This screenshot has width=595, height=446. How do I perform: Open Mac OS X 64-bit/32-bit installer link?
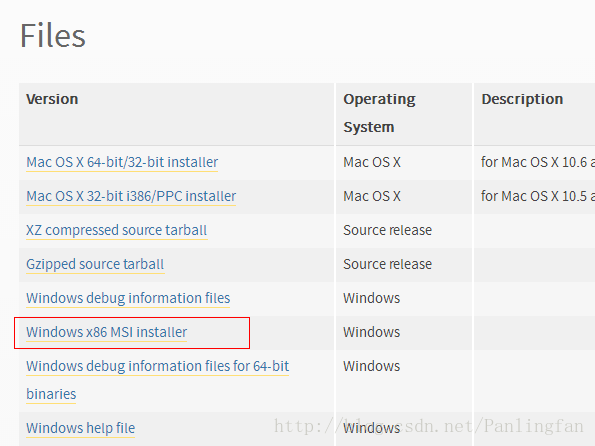(122, 162)
